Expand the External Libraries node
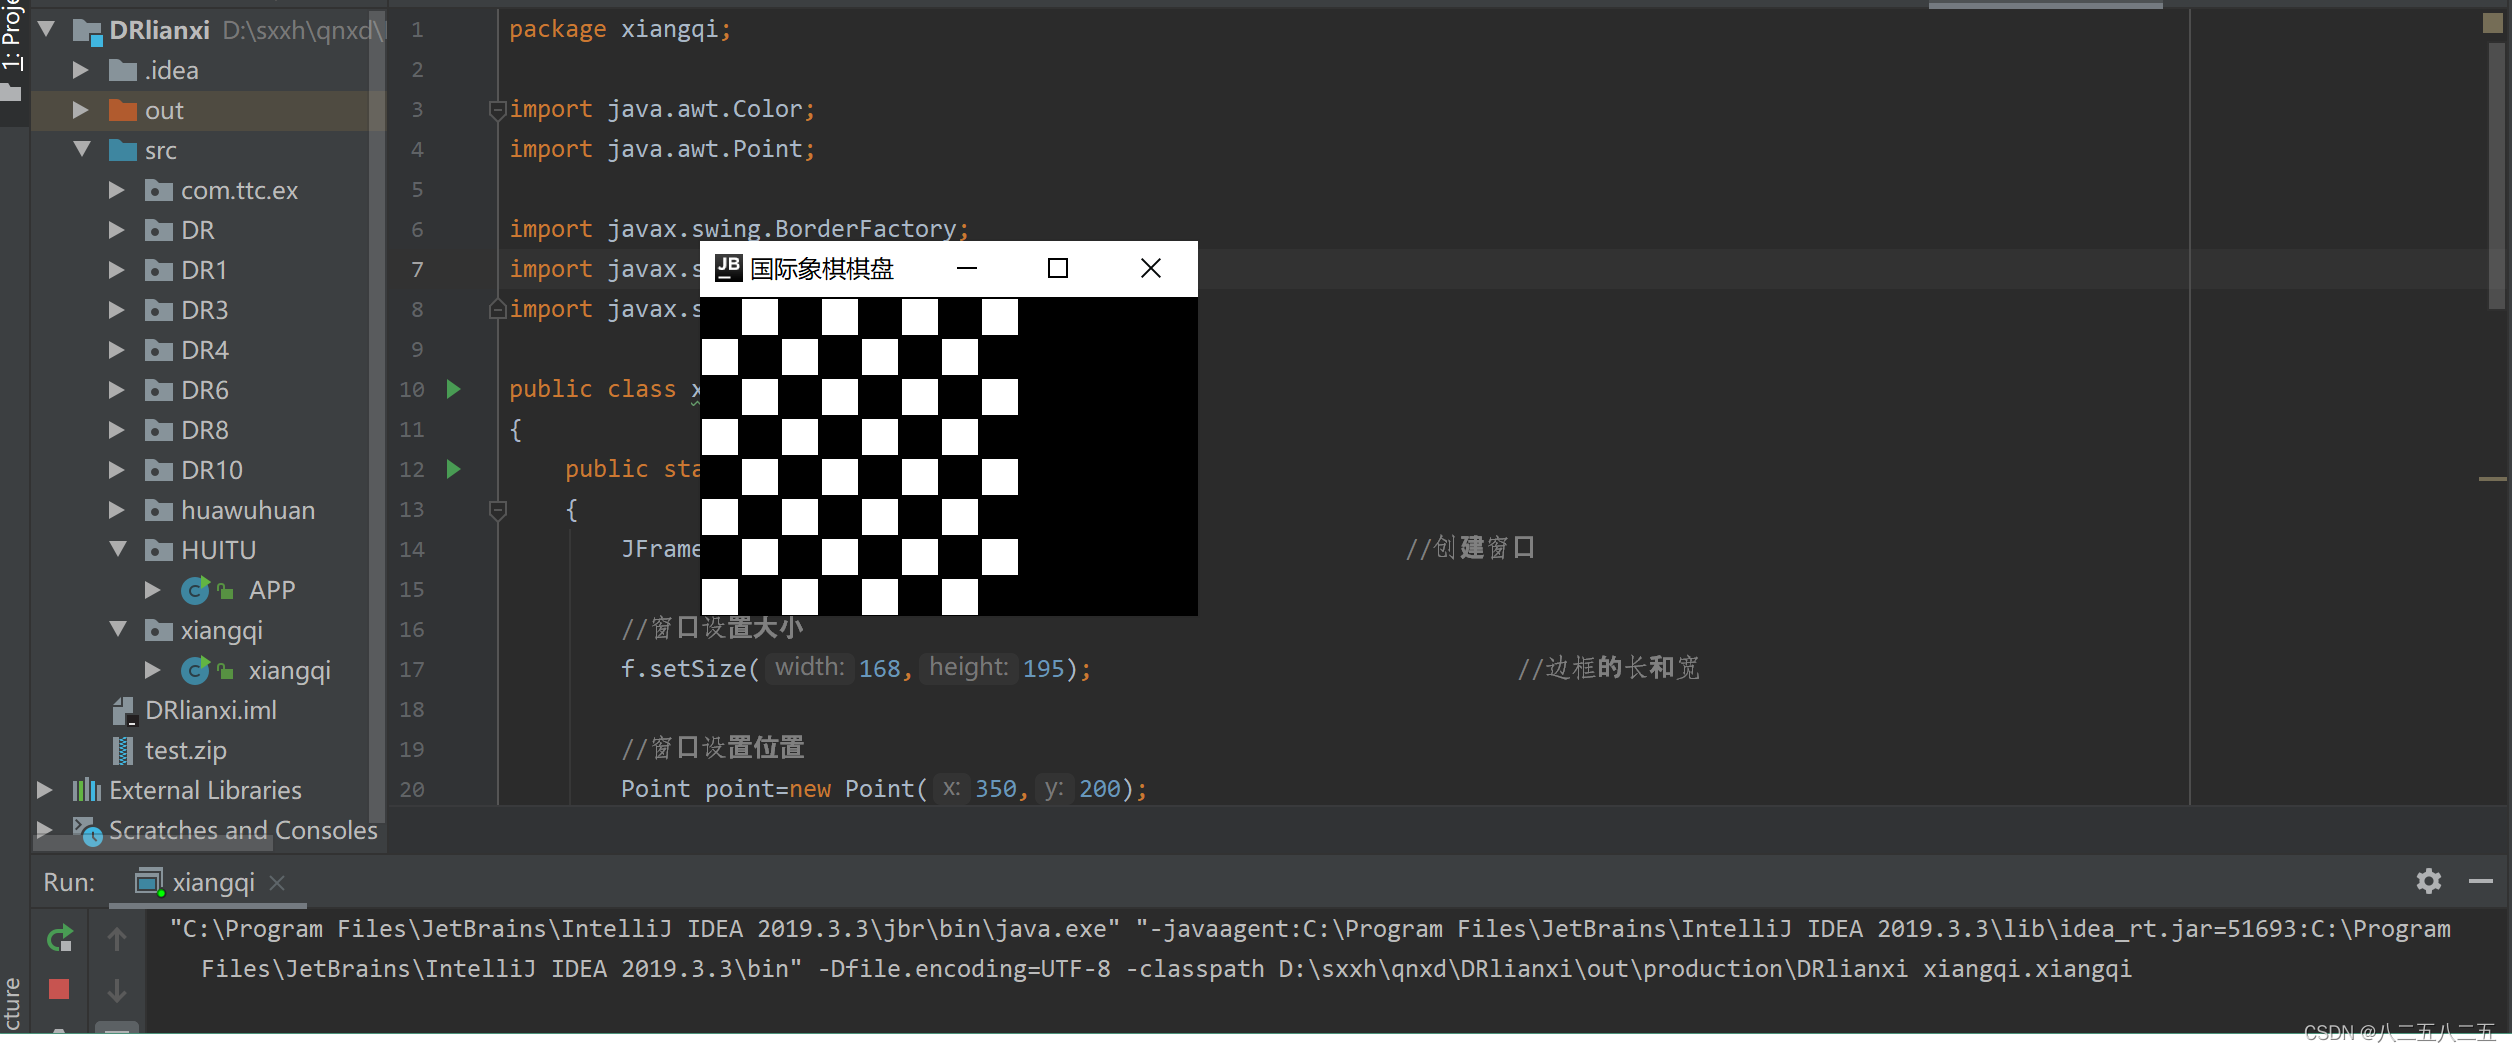The width and height of the screenshot is (2512, 1053). click(x=43, y=789)
